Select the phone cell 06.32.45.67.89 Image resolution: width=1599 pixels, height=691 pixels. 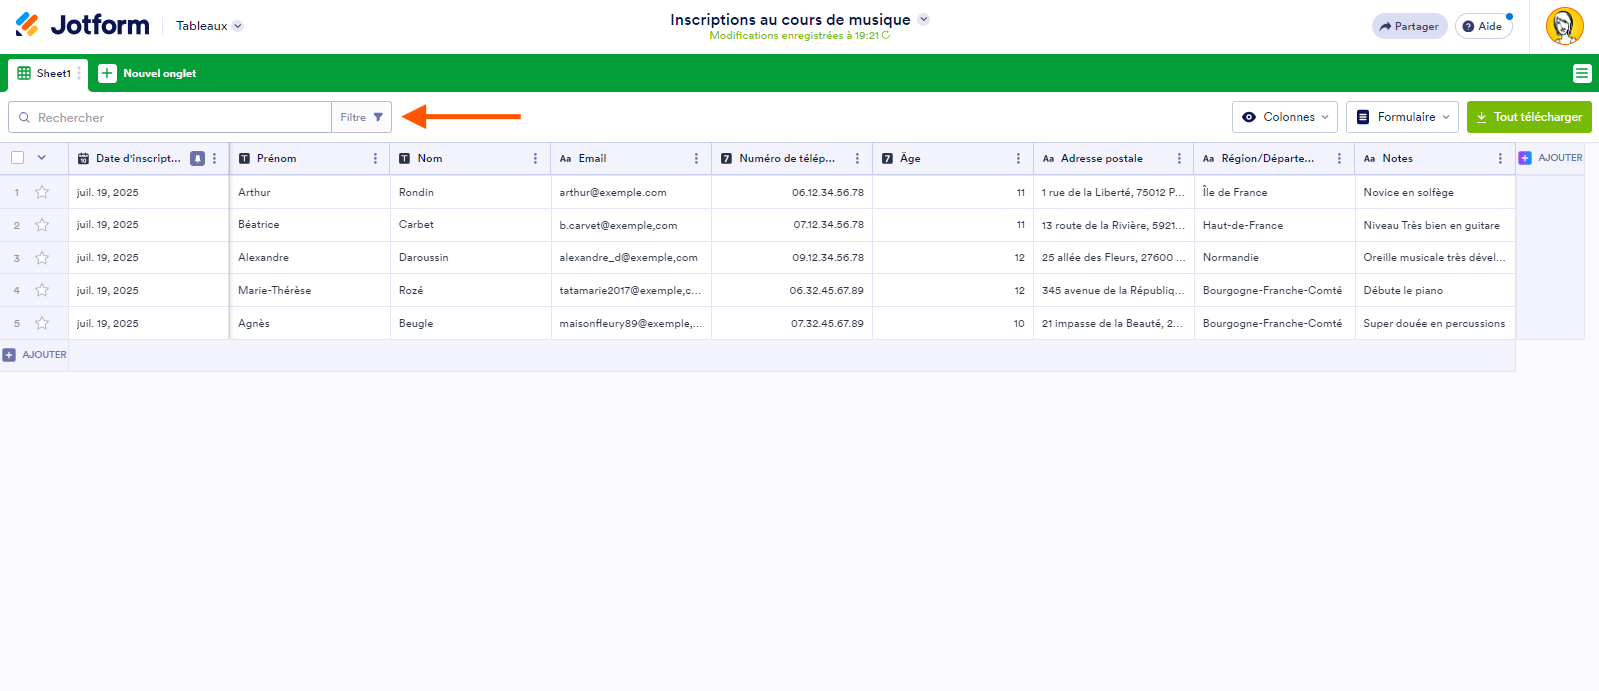tap(792, 291)
